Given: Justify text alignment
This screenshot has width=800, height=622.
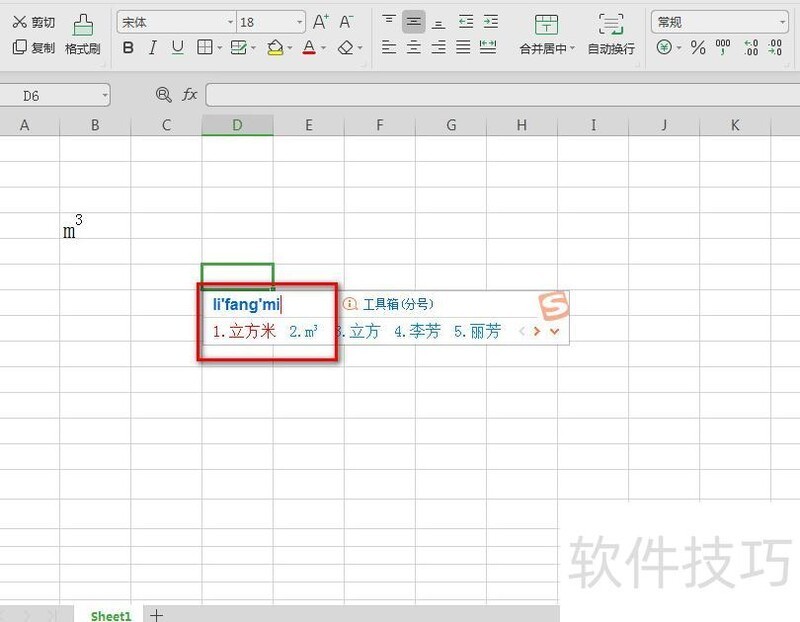Looking at the screenshot, I should 463,47.
